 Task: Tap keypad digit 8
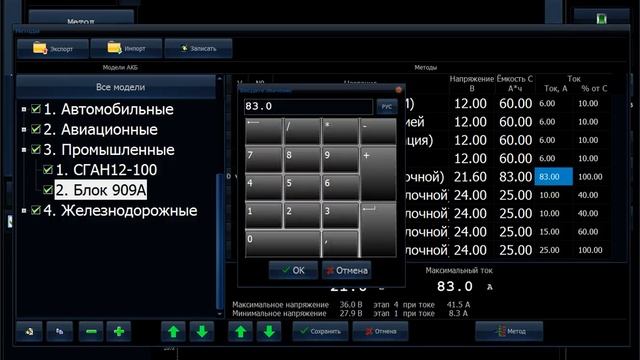click(302, 160)
